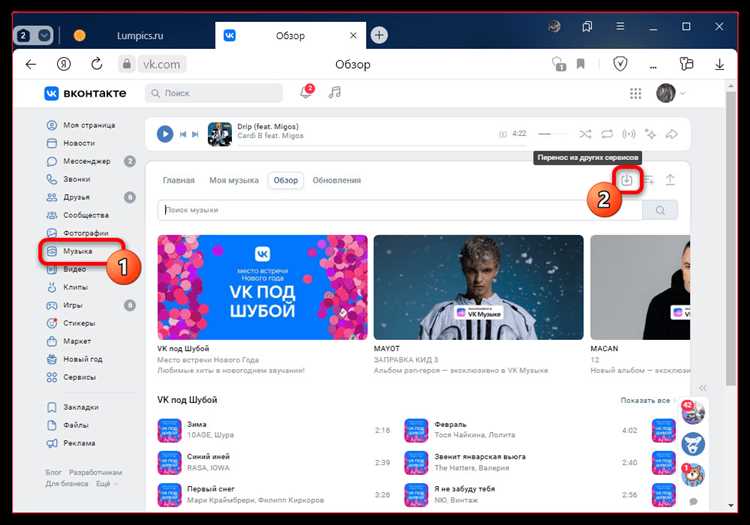The image size is (750, 525).
Task: Toggle shuffle in the music player
Action: click(585, 133)
